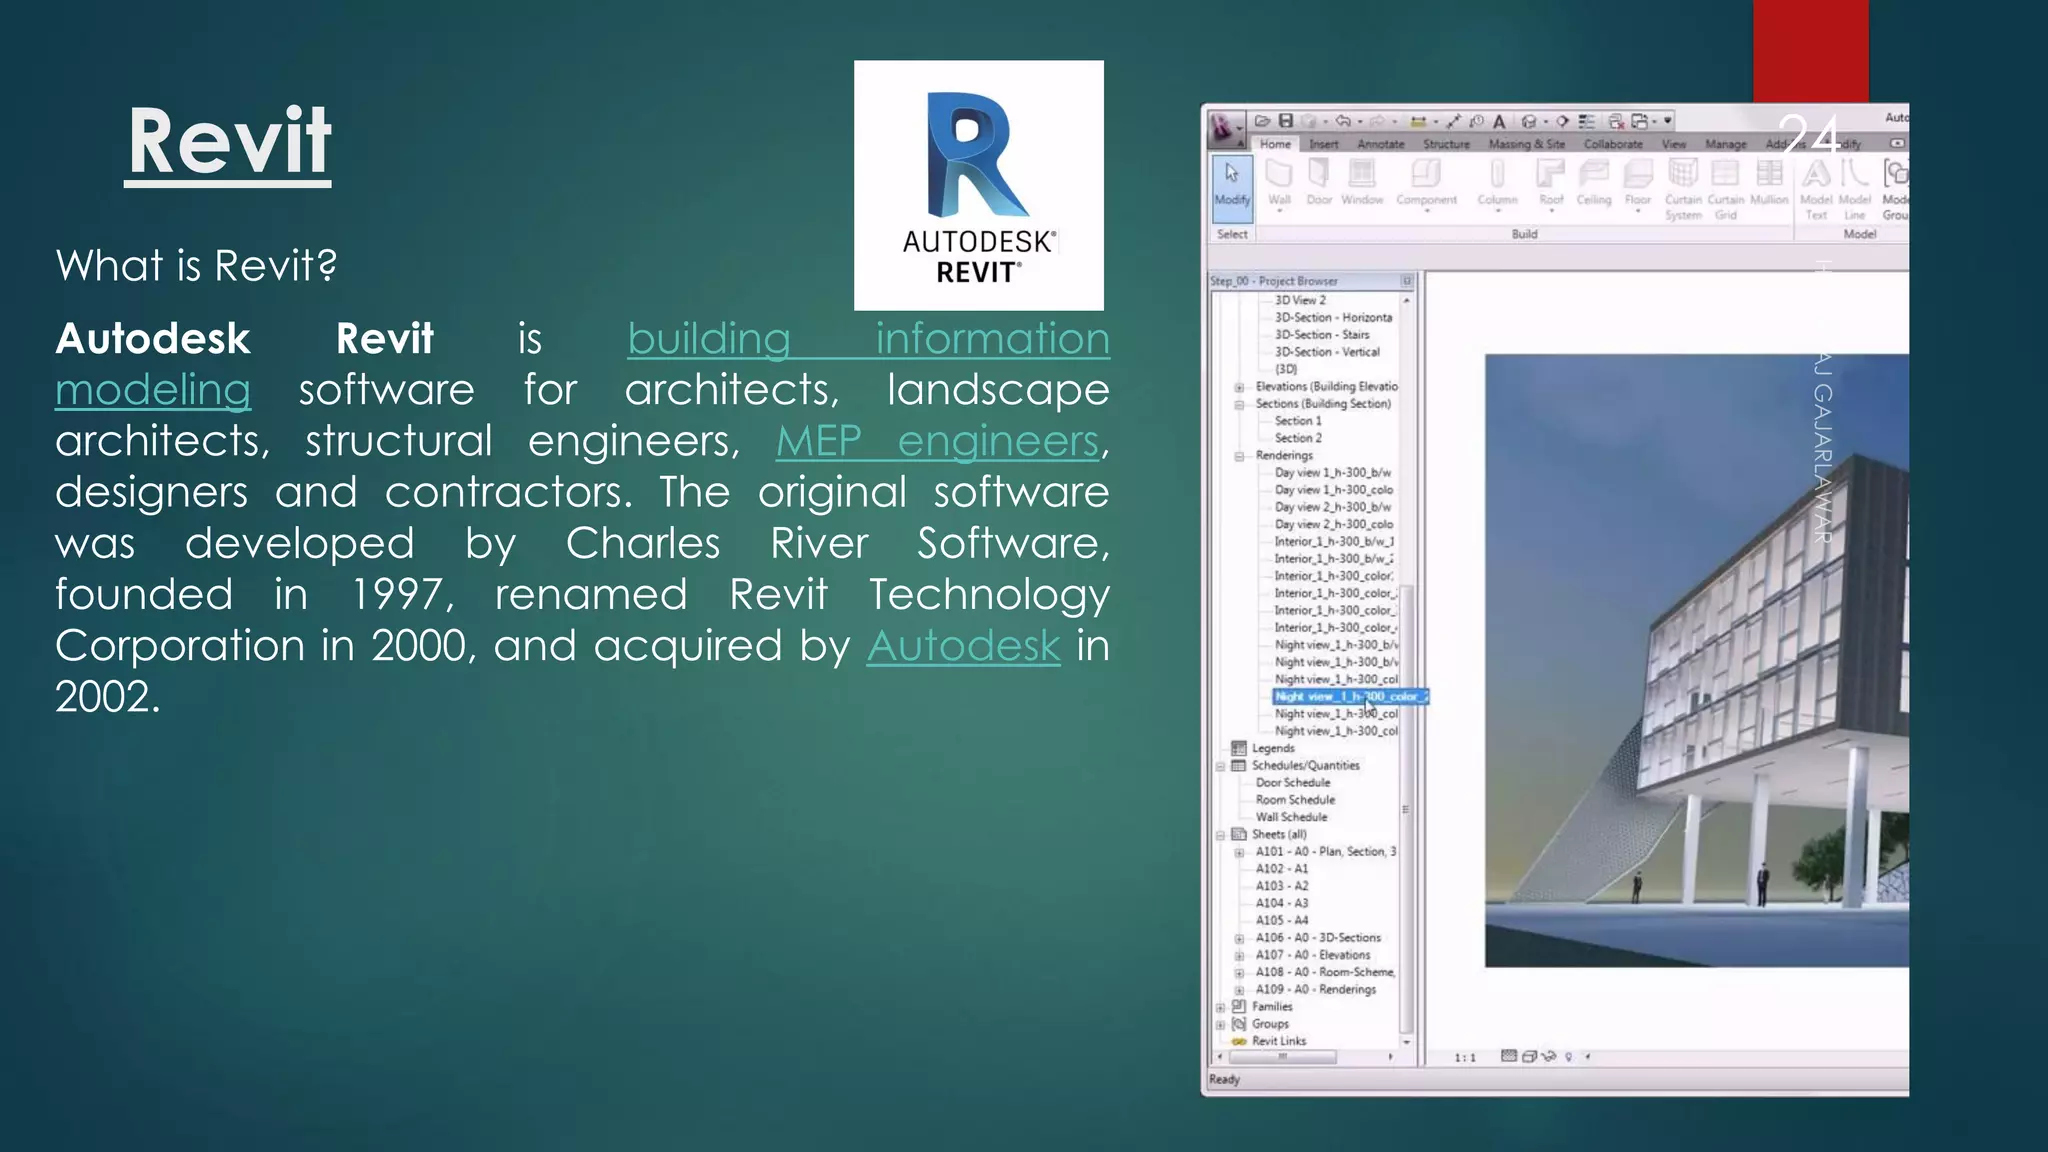Select the Ceiling tool
Image resolution: width=2048 pixels, height=1152 pixels.
[x=1594, y=181]
